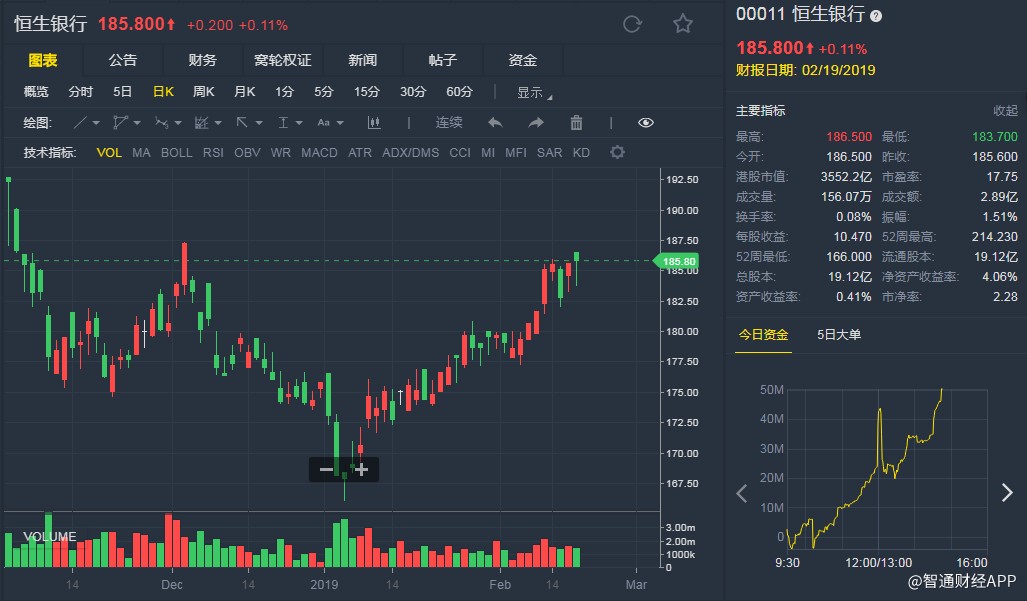Enable the BOLL indicator
The width and height of the screenshot is (1027, 601).
pos(176,153)
